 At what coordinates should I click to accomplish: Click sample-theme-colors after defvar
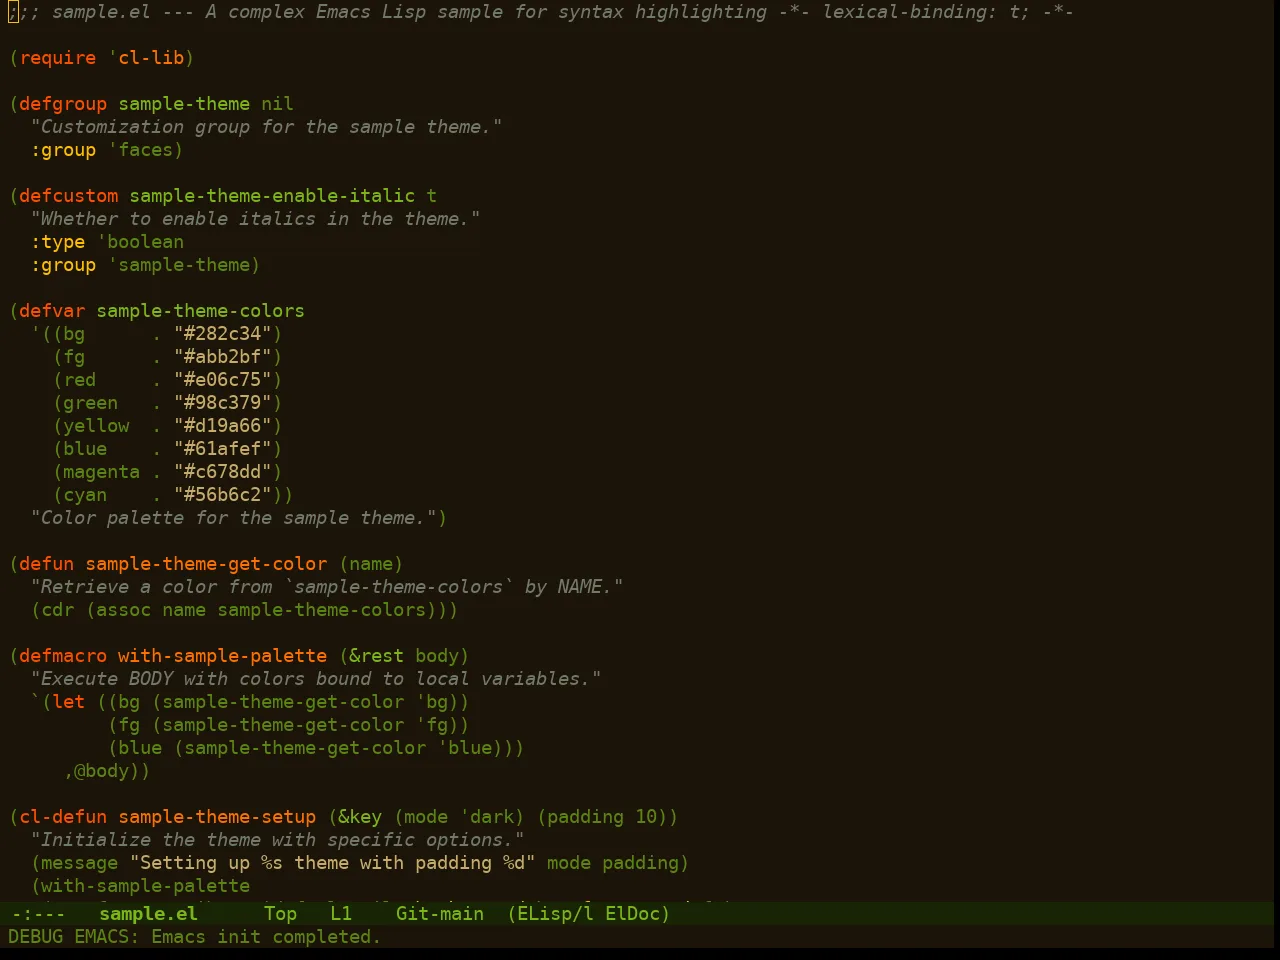[x=200, y=311]
